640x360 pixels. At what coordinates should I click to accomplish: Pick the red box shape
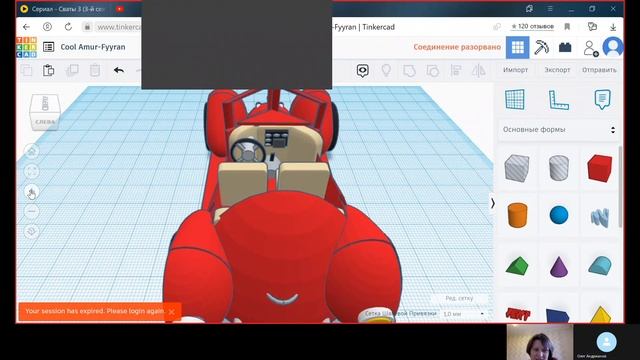[600, 168]
